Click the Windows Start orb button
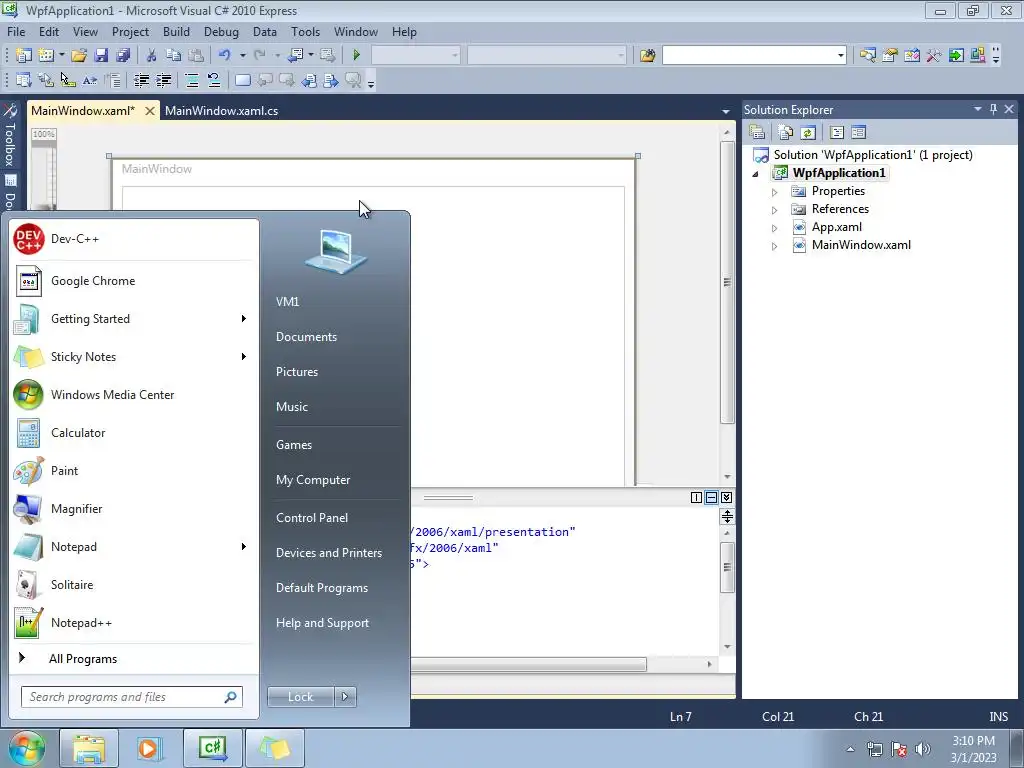The width and height of the screenshot is (1024, 768). point(26,748)
